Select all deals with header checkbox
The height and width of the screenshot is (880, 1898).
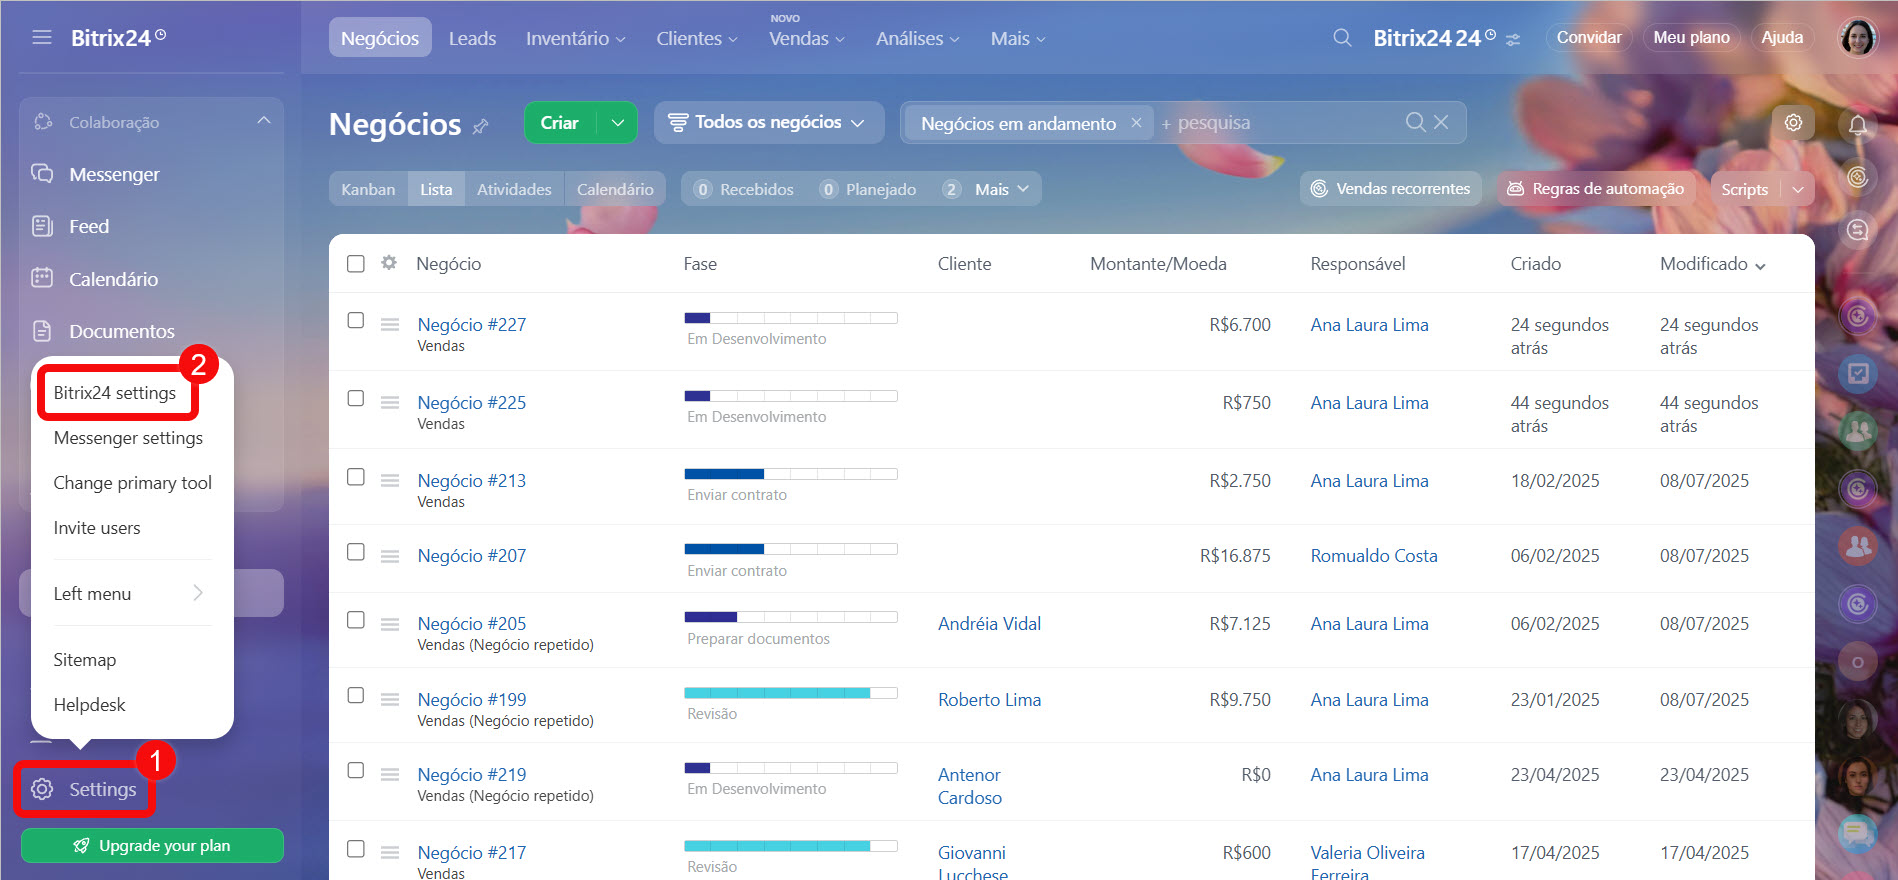[356, 264]
